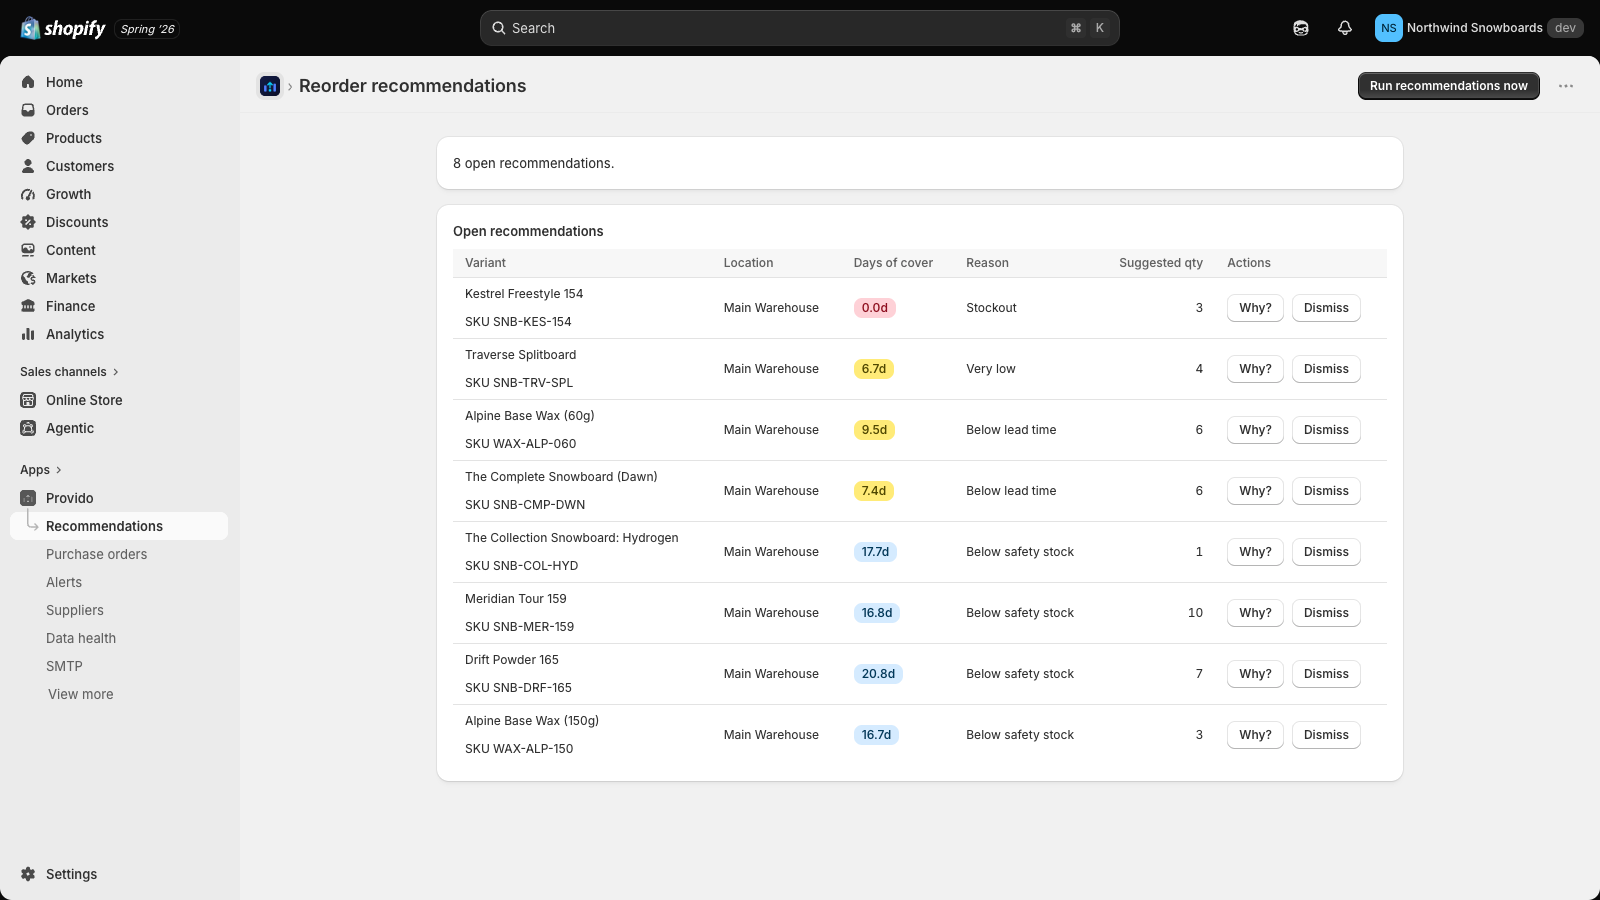
Task: Click the Content icon in sidebar
Action: click(x=28, y=250)
